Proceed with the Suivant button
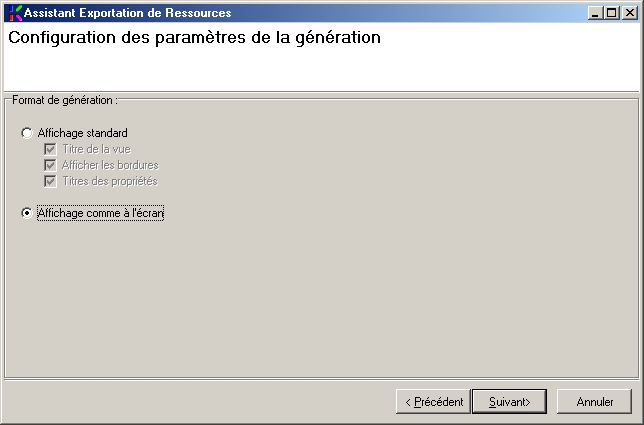Screen dimensions: 644x425 pos(509,402)
